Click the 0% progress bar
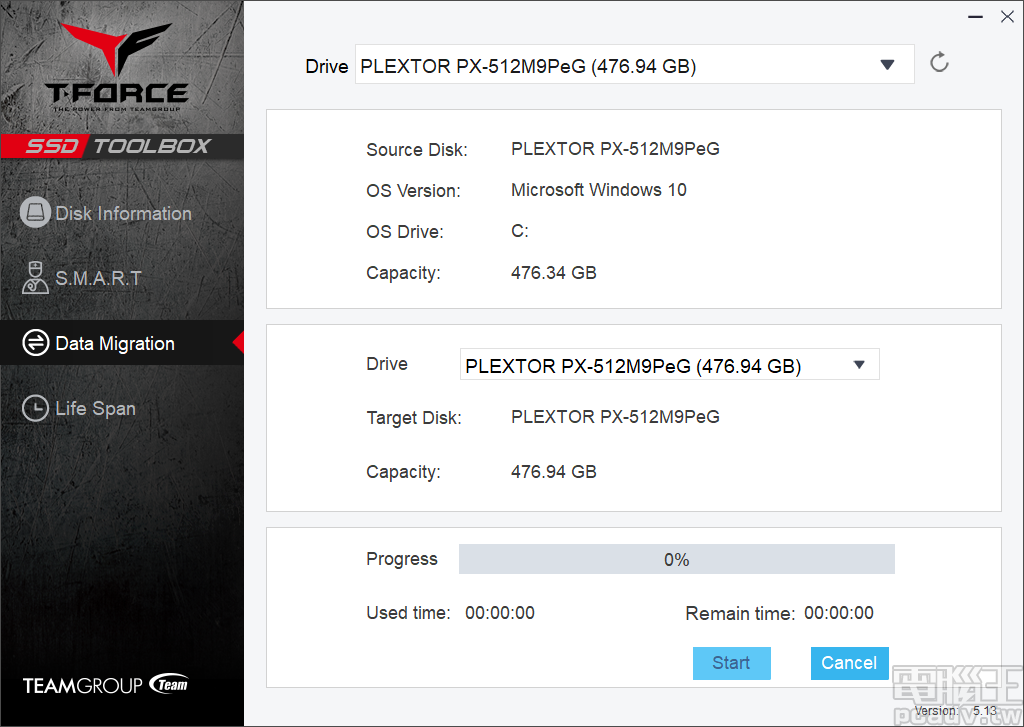 coord(676,559)
